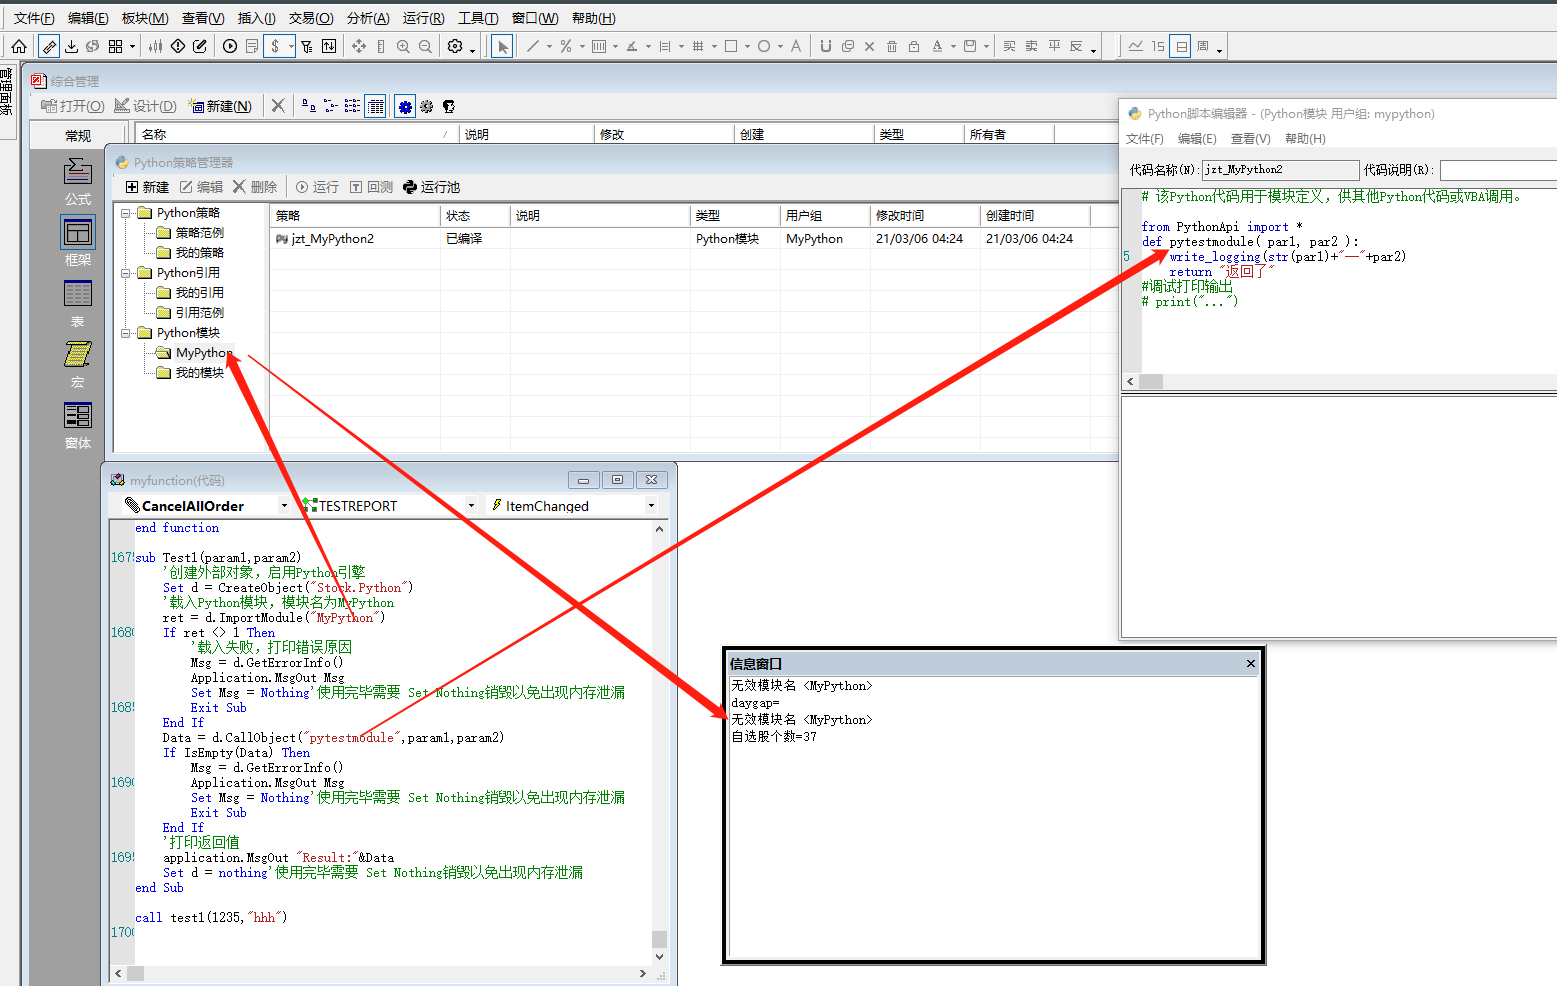The image size is (1557, 986).
Task: Click the home icon in the main toolbar
Action: 19,46
